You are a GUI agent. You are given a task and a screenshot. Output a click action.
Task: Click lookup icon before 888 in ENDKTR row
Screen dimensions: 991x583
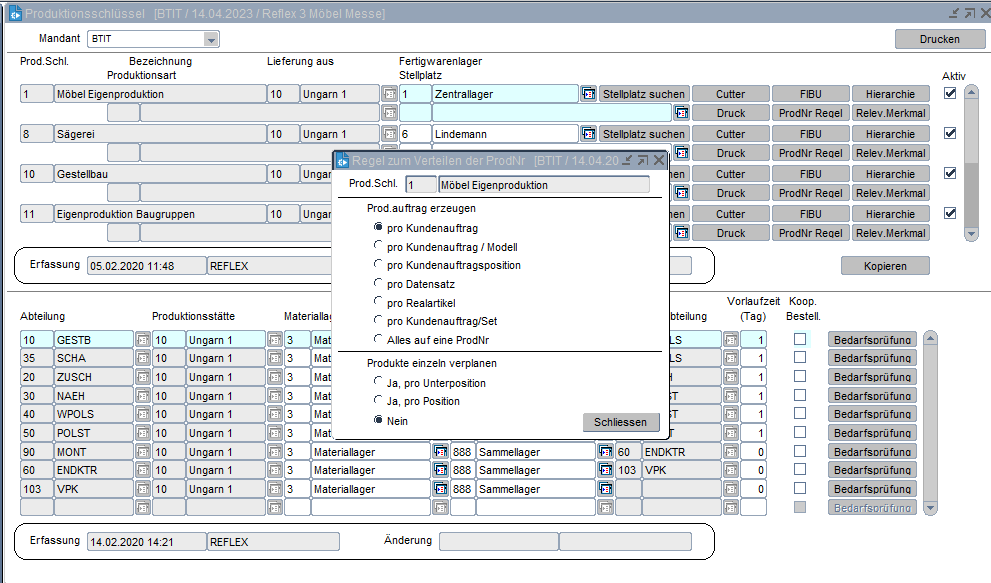click(x=440, y=470)
